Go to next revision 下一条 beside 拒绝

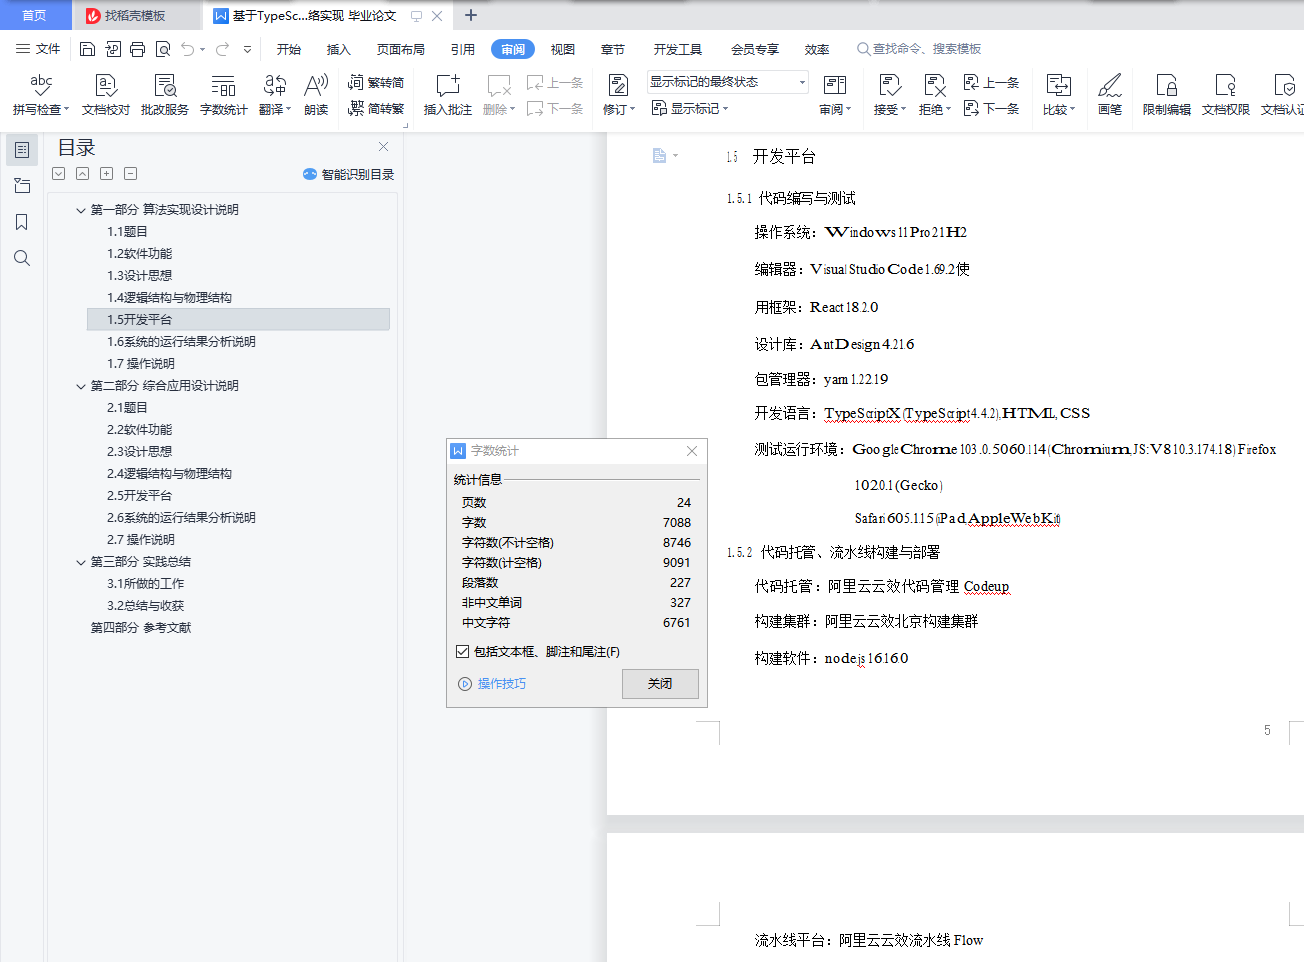point(992,108)
